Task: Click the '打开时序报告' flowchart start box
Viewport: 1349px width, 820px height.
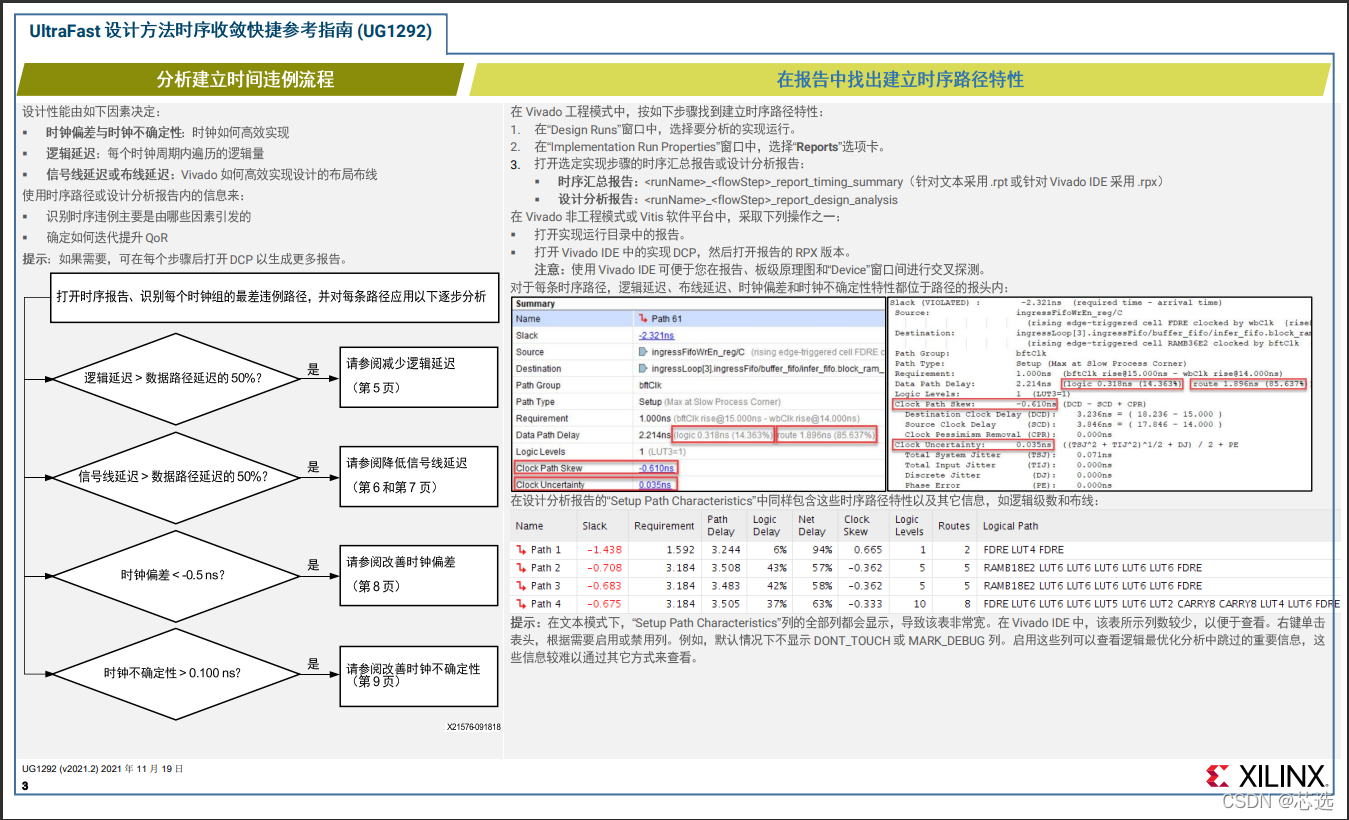Action: point(273,297)
